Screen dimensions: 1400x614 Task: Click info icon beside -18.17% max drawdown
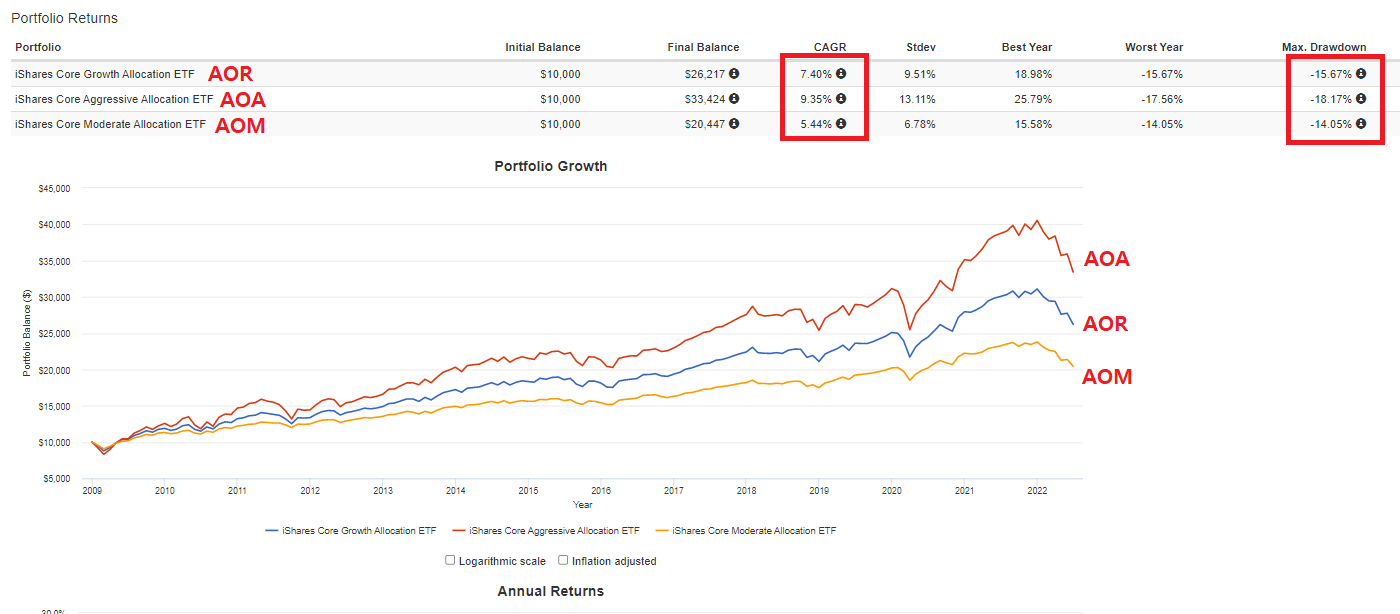[1361, 99]
